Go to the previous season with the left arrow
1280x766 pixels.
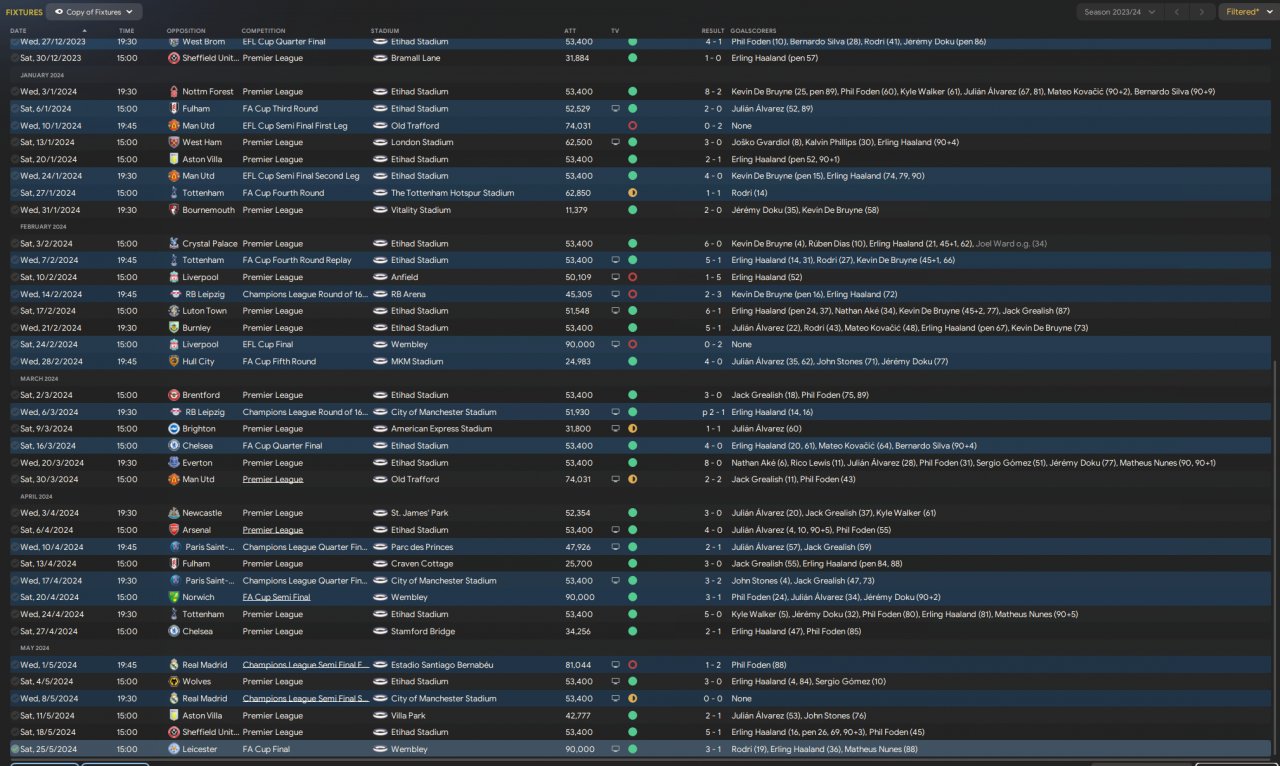tap(1177, 12)
